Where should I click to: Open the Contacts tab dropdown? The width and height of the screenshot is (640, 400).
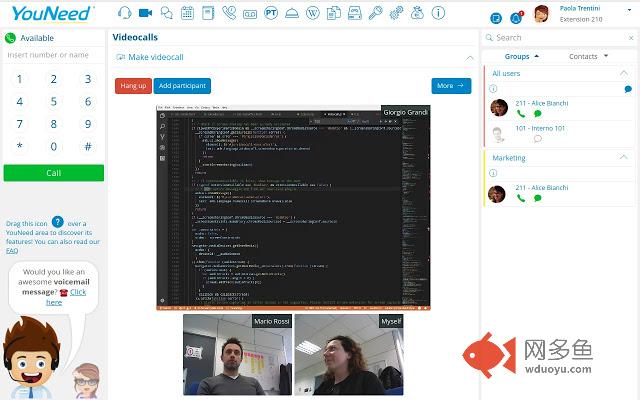[588, 56]
